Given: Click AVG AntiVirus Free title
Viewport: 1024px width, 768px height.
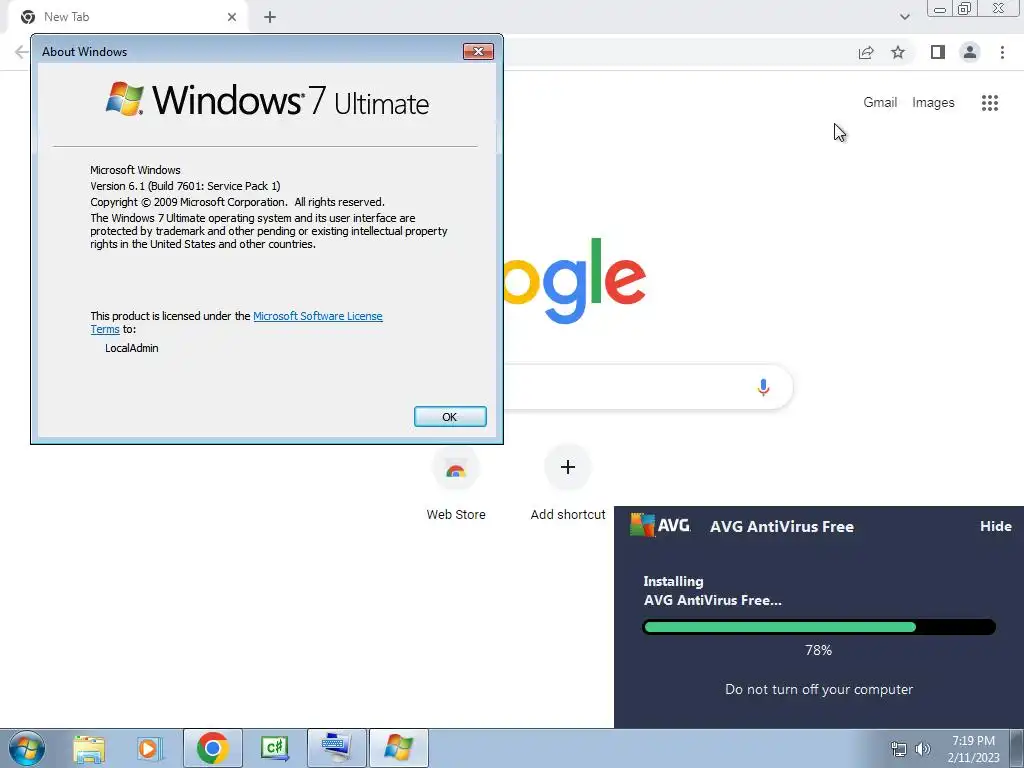Looking at the screenshot, I should pos(782,526).
